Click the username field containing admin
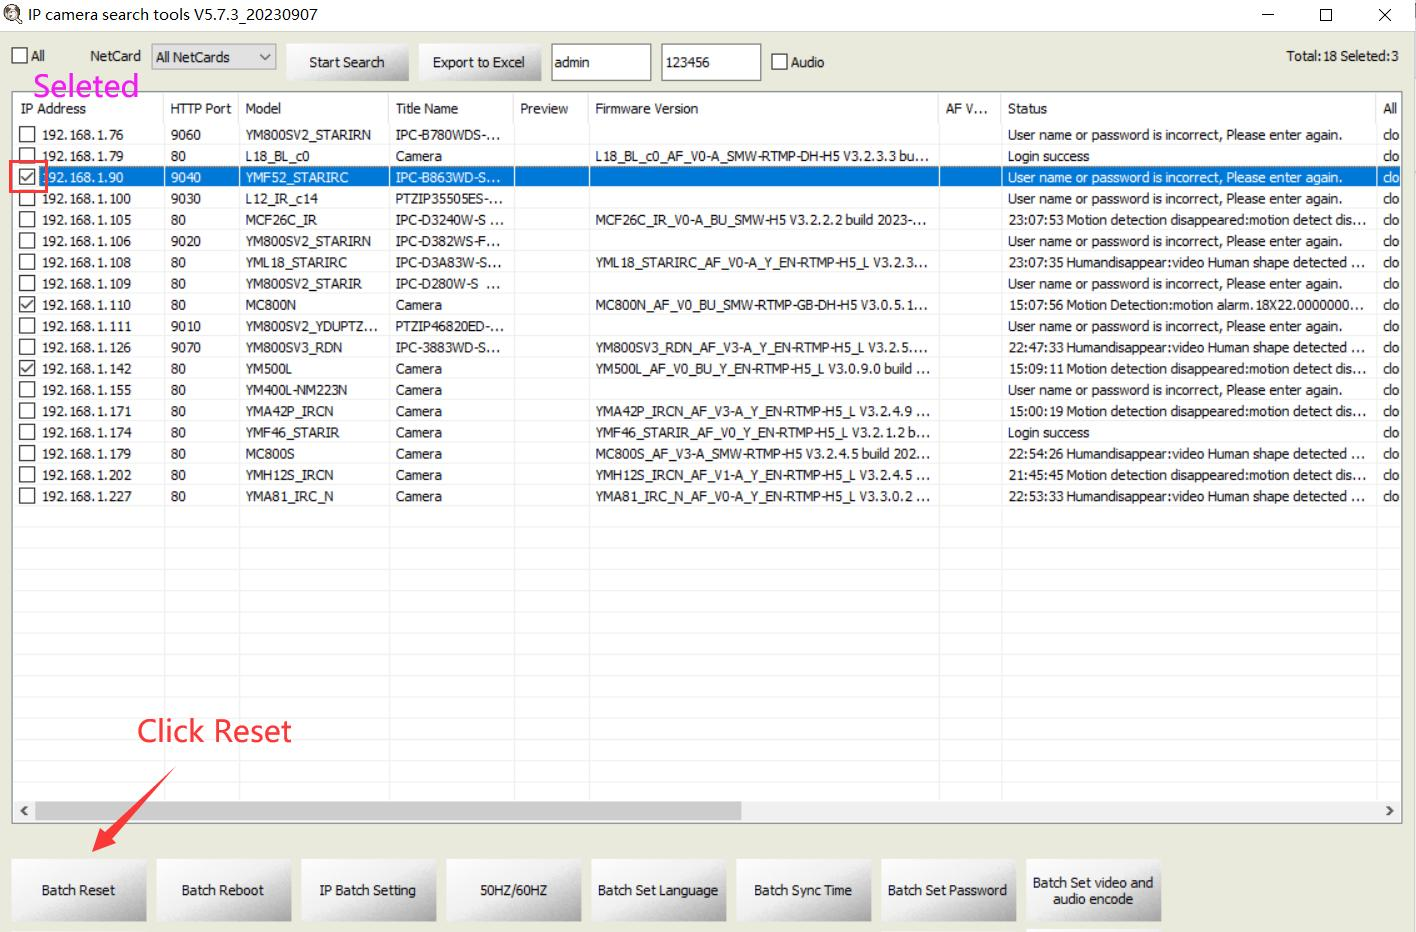The height and width of the screenshot is (932, 1416). click(601, 62)
